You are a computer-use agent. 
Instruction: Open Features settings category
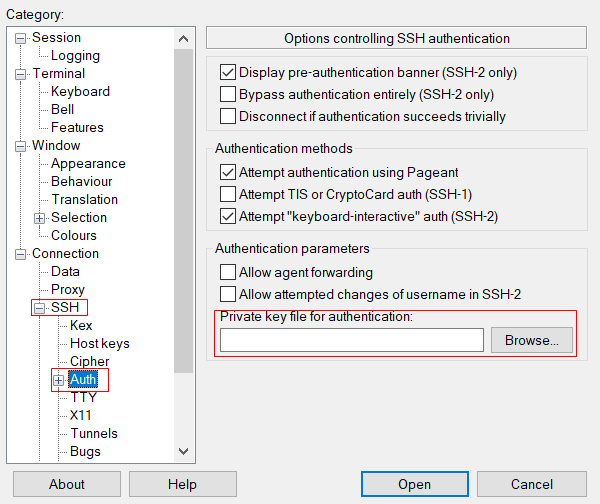[x=77, y=127]
